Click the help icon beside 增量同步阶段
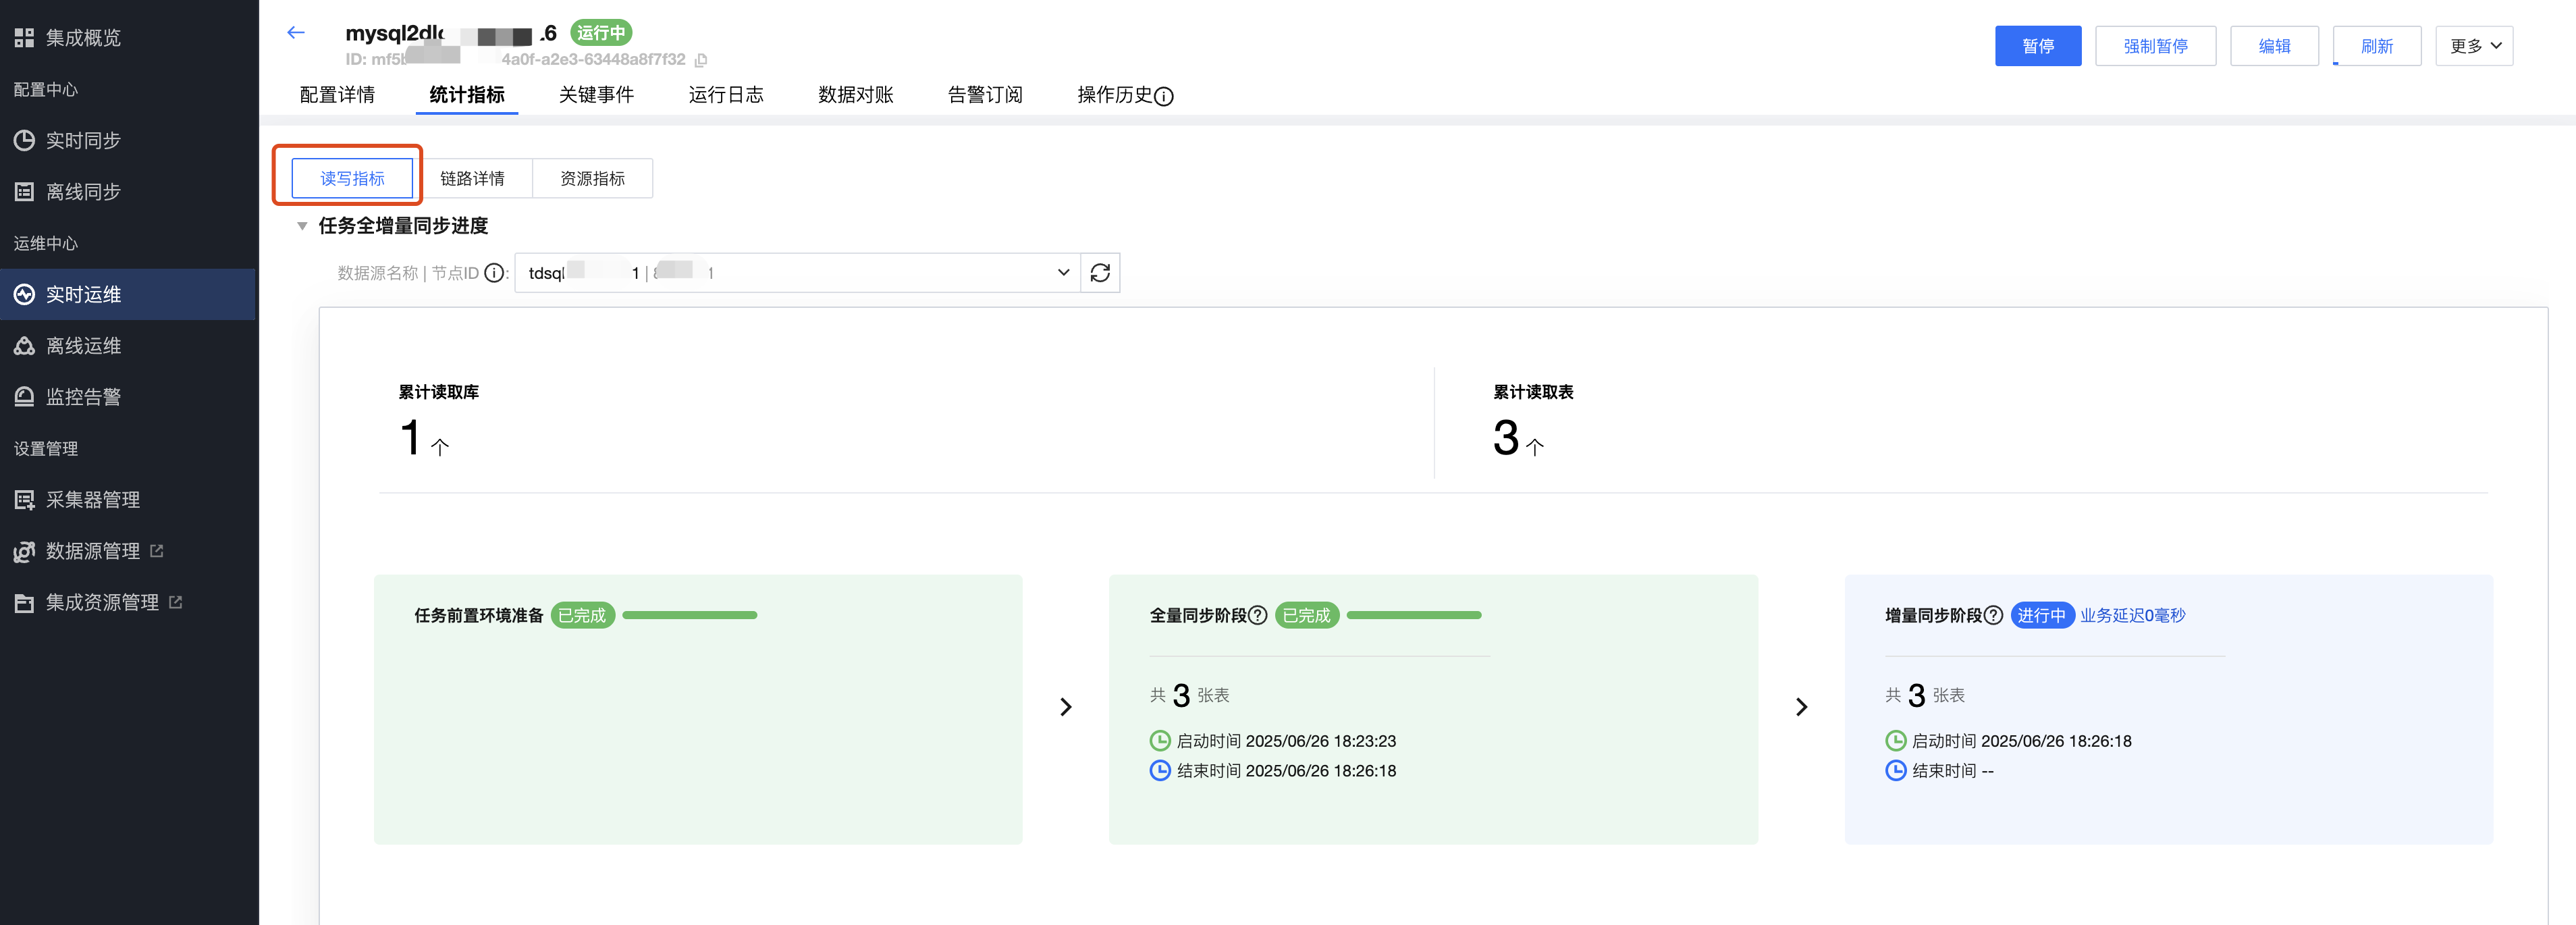 coord(1993,615)
